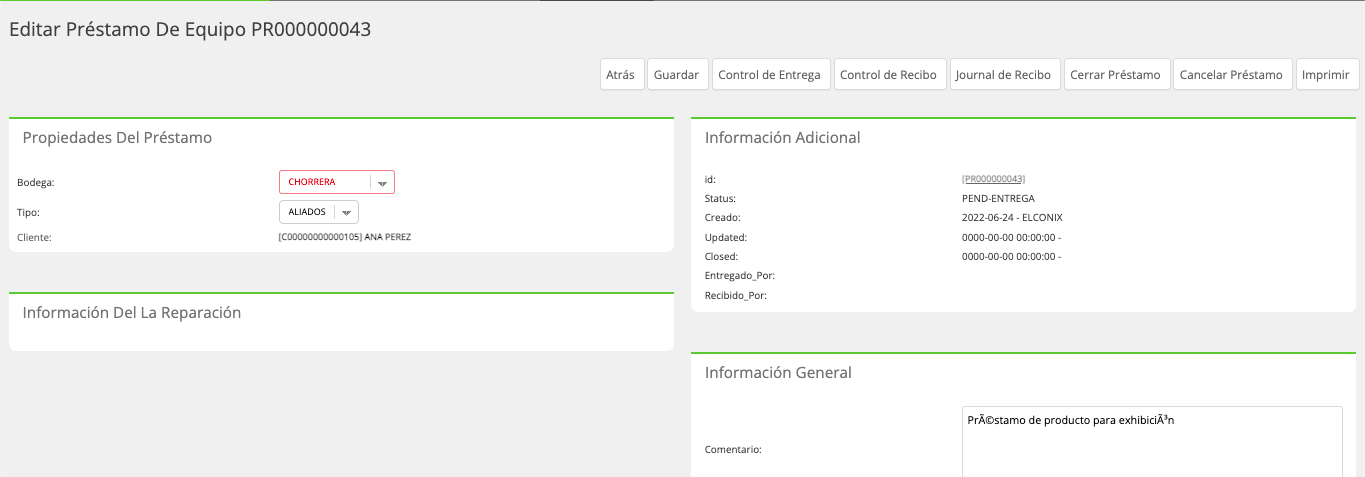Click the Información Adicional heading

pos(782,138)
